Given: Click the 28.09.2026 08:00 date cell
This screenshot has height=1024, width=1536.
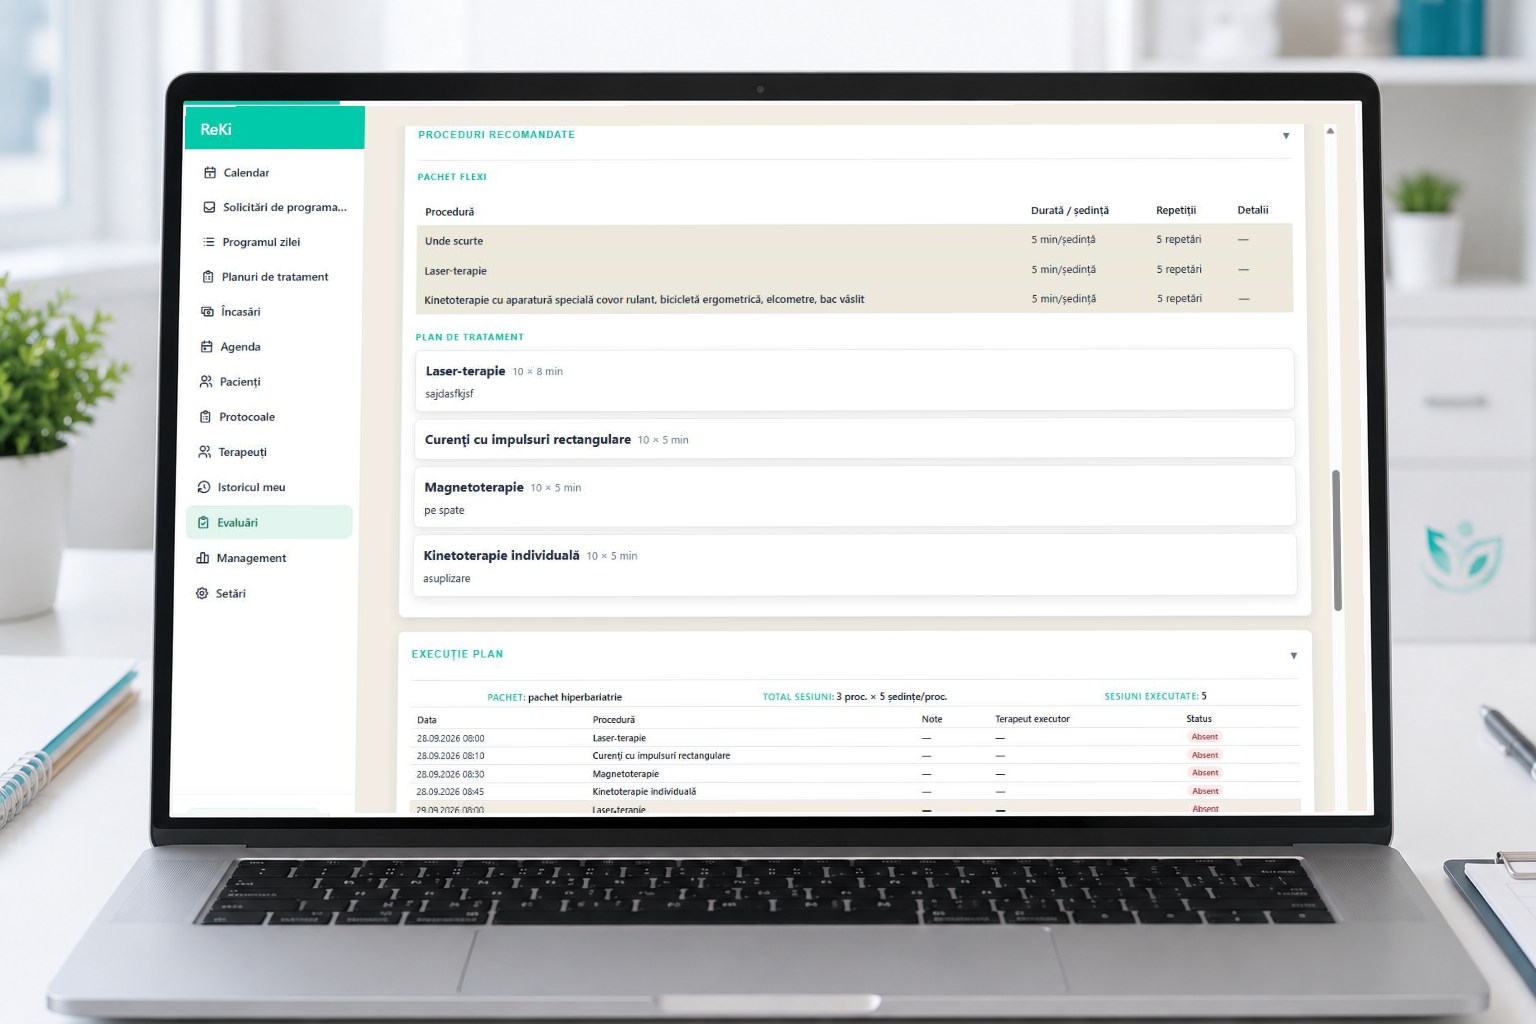Looking at the screenshot, I should point(450,738).
